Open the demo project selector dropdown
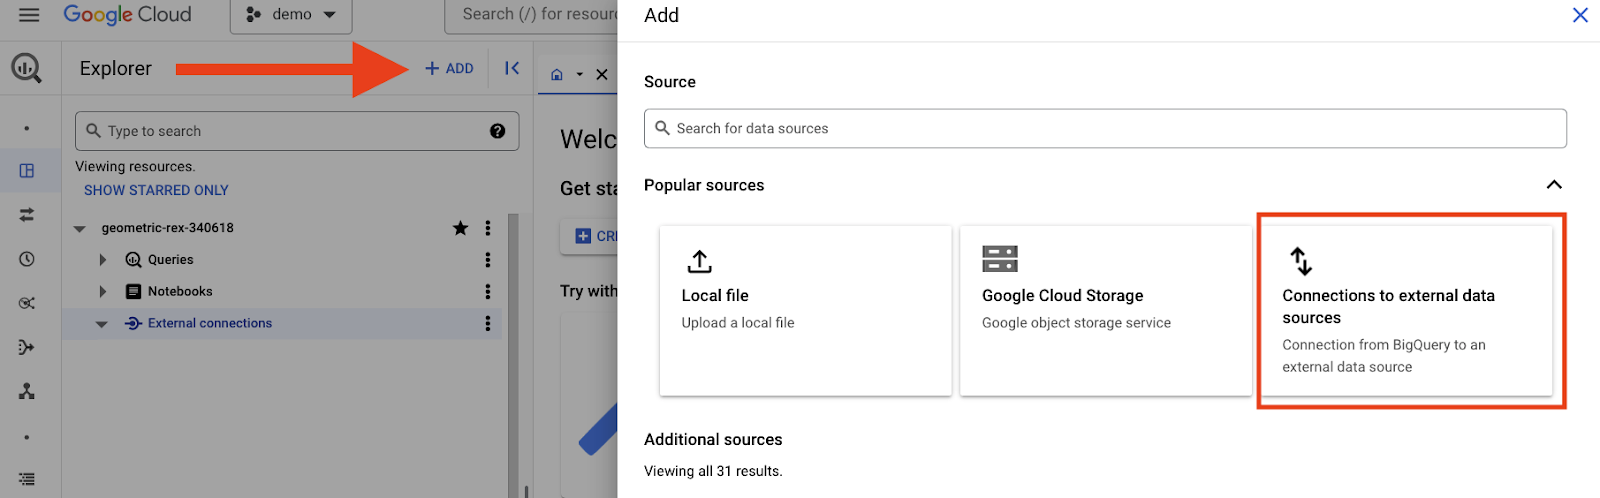 [292, 15]
